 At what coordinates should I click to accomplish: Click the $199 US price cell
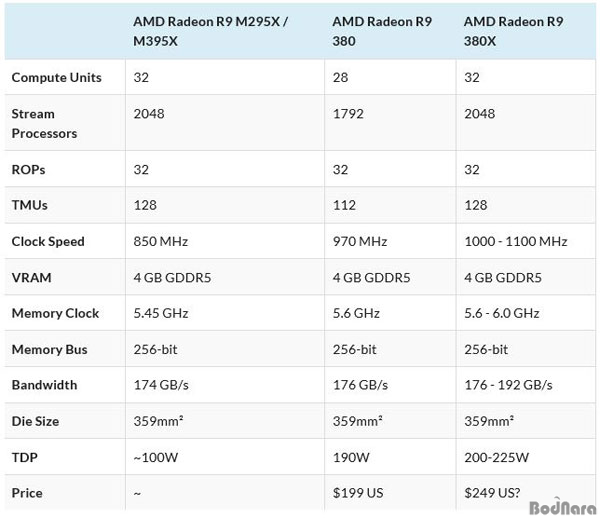click(x=358, y=493)
